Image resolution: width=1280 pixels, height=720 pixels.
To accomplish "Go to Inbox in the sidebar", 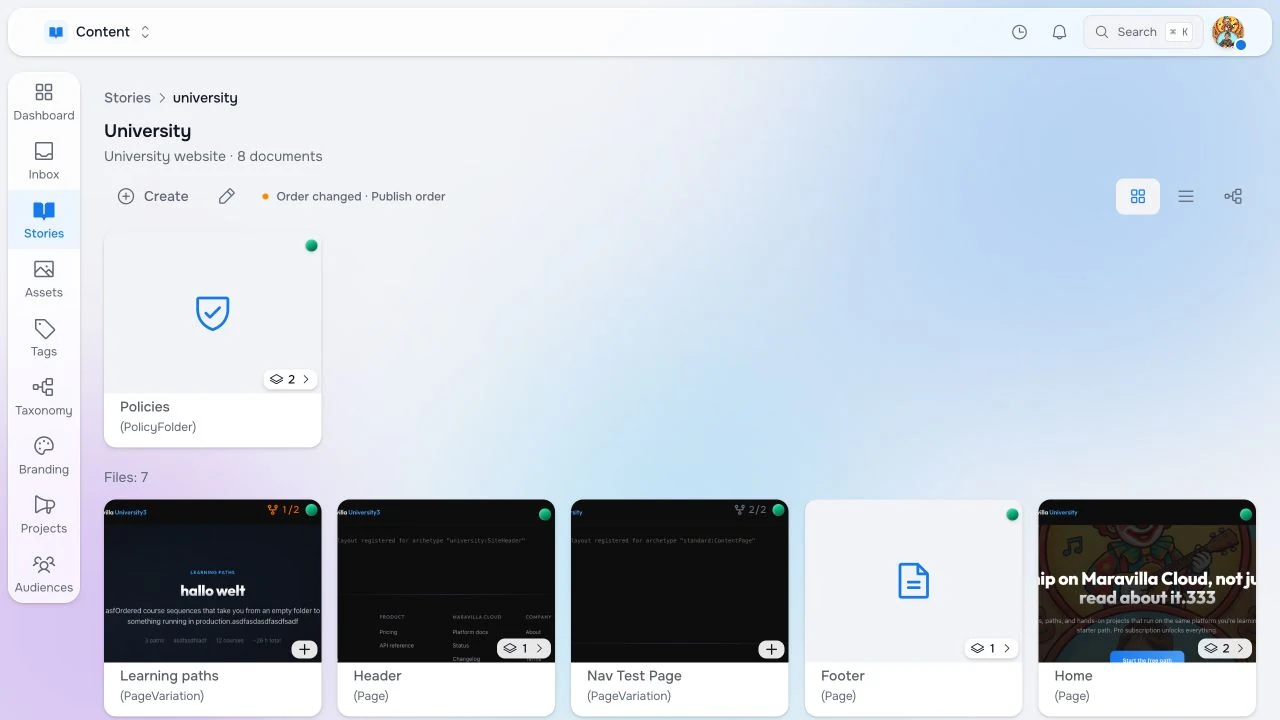I will (44, 161).
